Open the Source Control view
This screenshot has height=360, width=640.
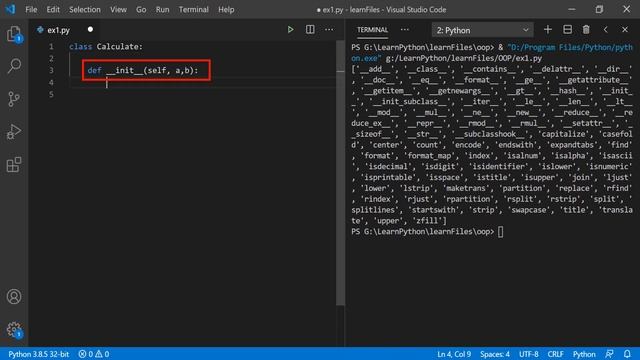coord(14,99)
